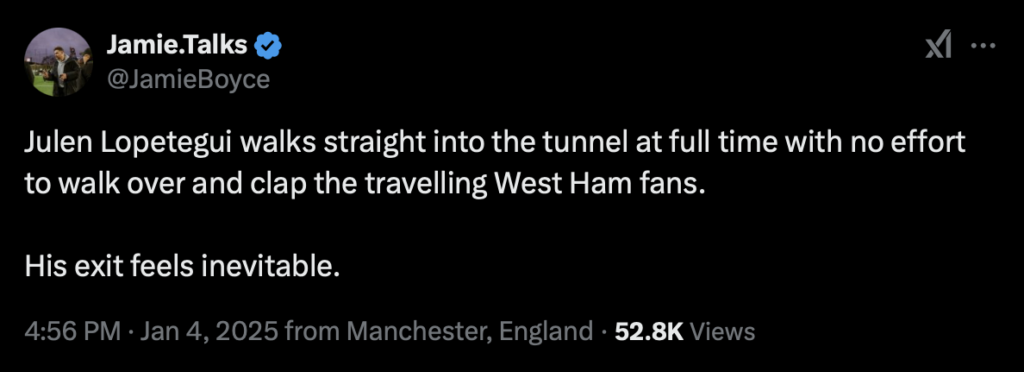View the 52.8K view count
1024x372 pixels.
pos(648,332)
